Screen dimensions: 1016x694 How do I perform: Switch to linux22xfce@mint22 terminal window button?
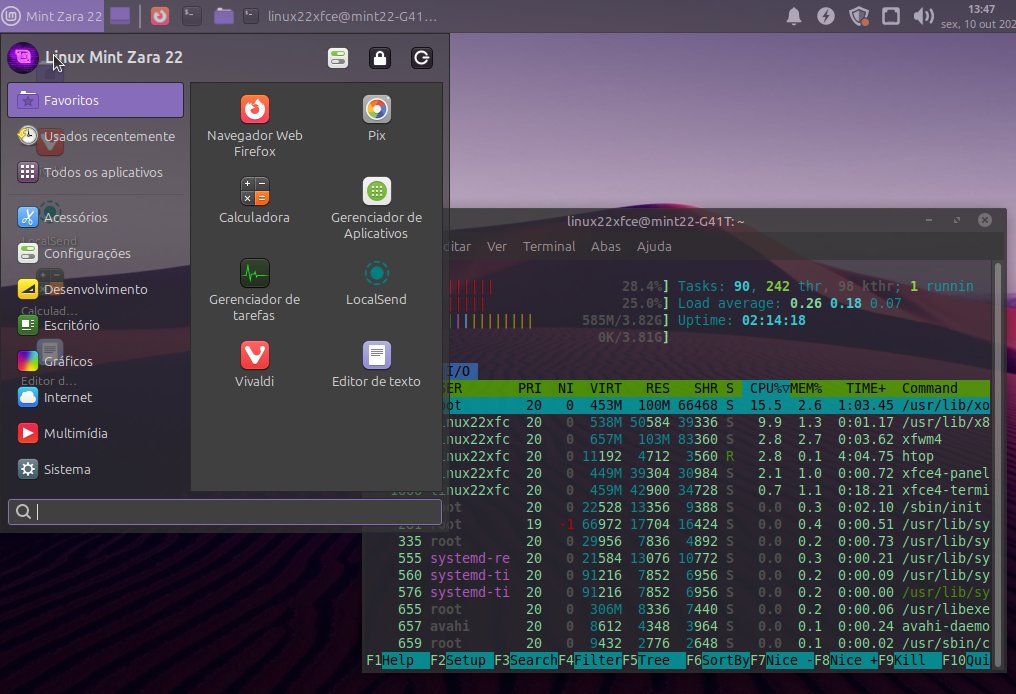[x=341, y=16]
